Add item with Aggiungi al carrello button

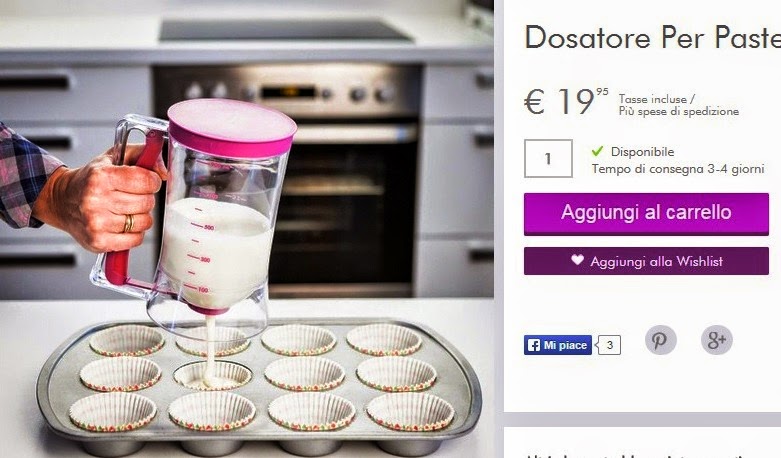[646, 214]
